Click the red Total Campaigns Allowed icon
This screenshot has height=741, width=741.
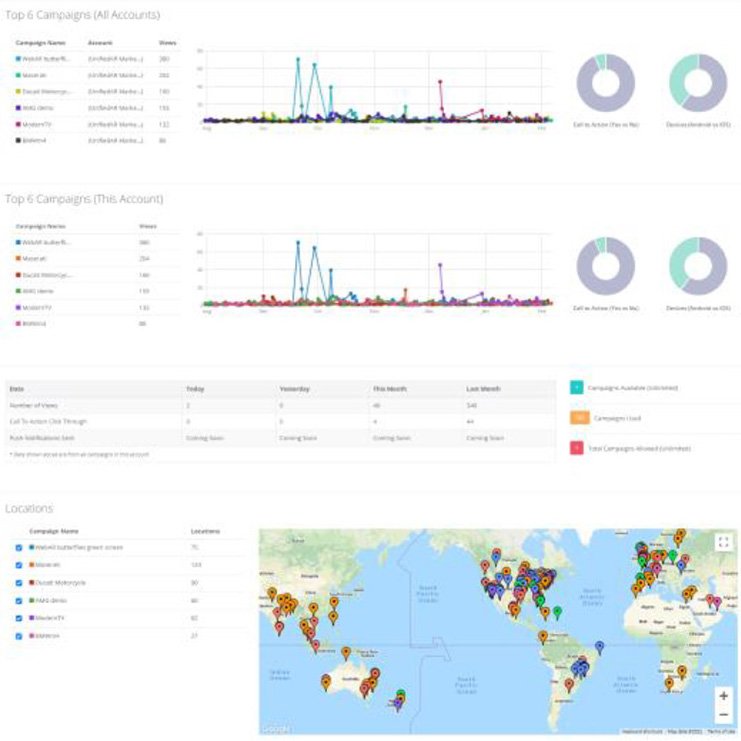[577, 448]
